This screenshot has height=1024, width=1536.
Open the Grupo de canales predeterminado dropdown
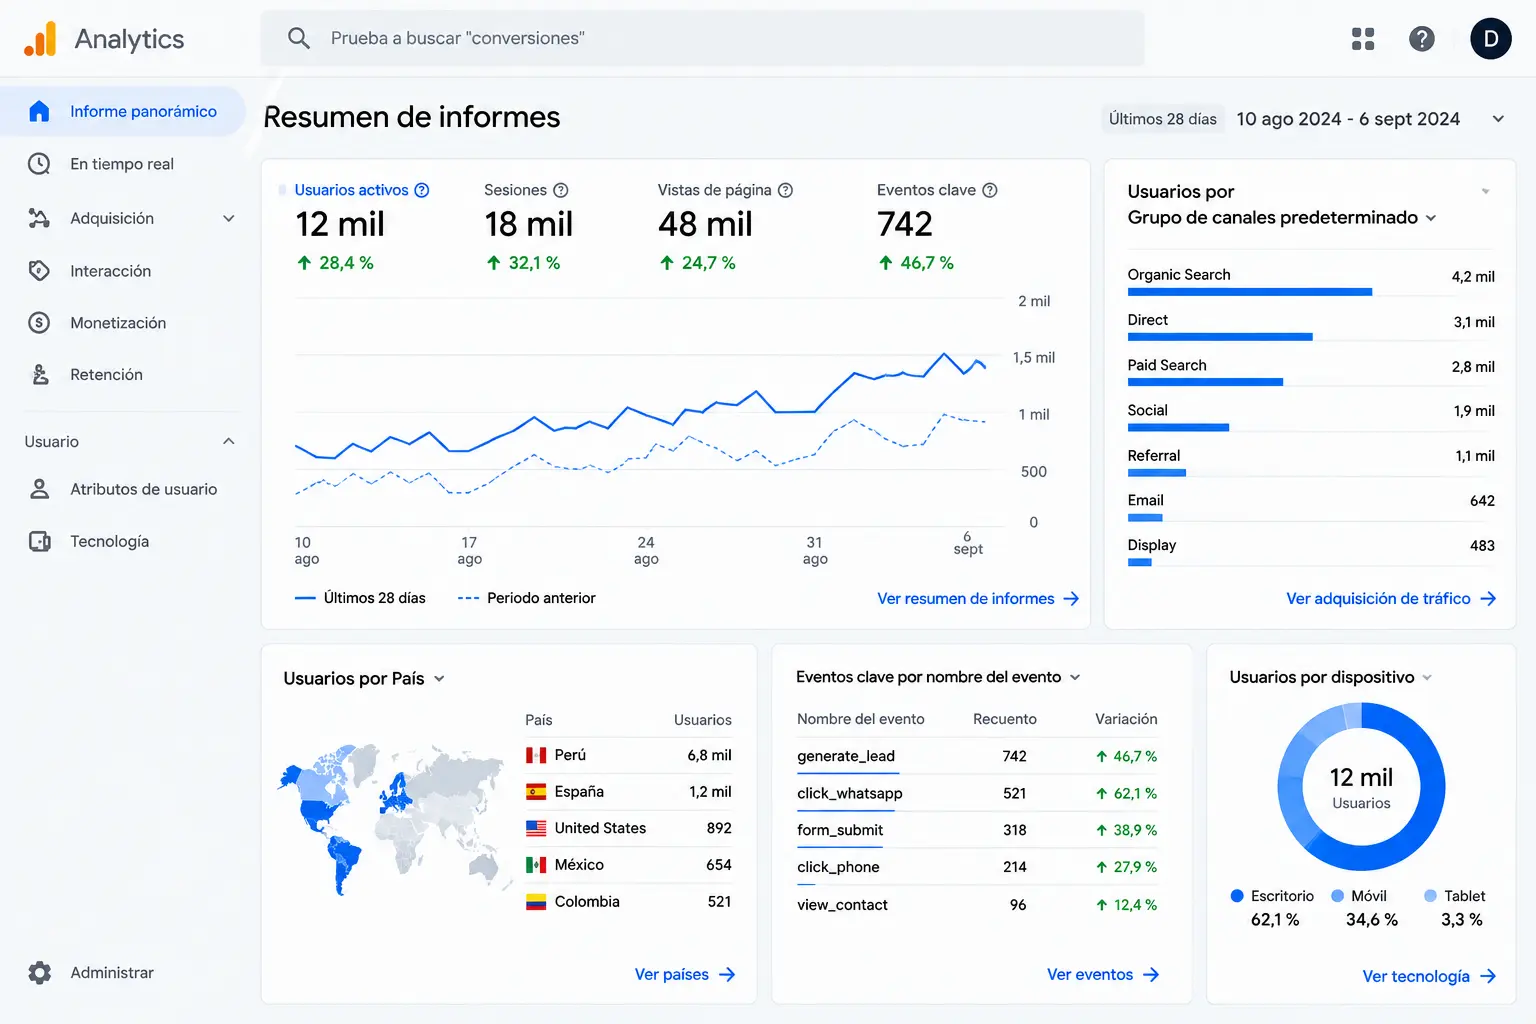(1431, 218)
